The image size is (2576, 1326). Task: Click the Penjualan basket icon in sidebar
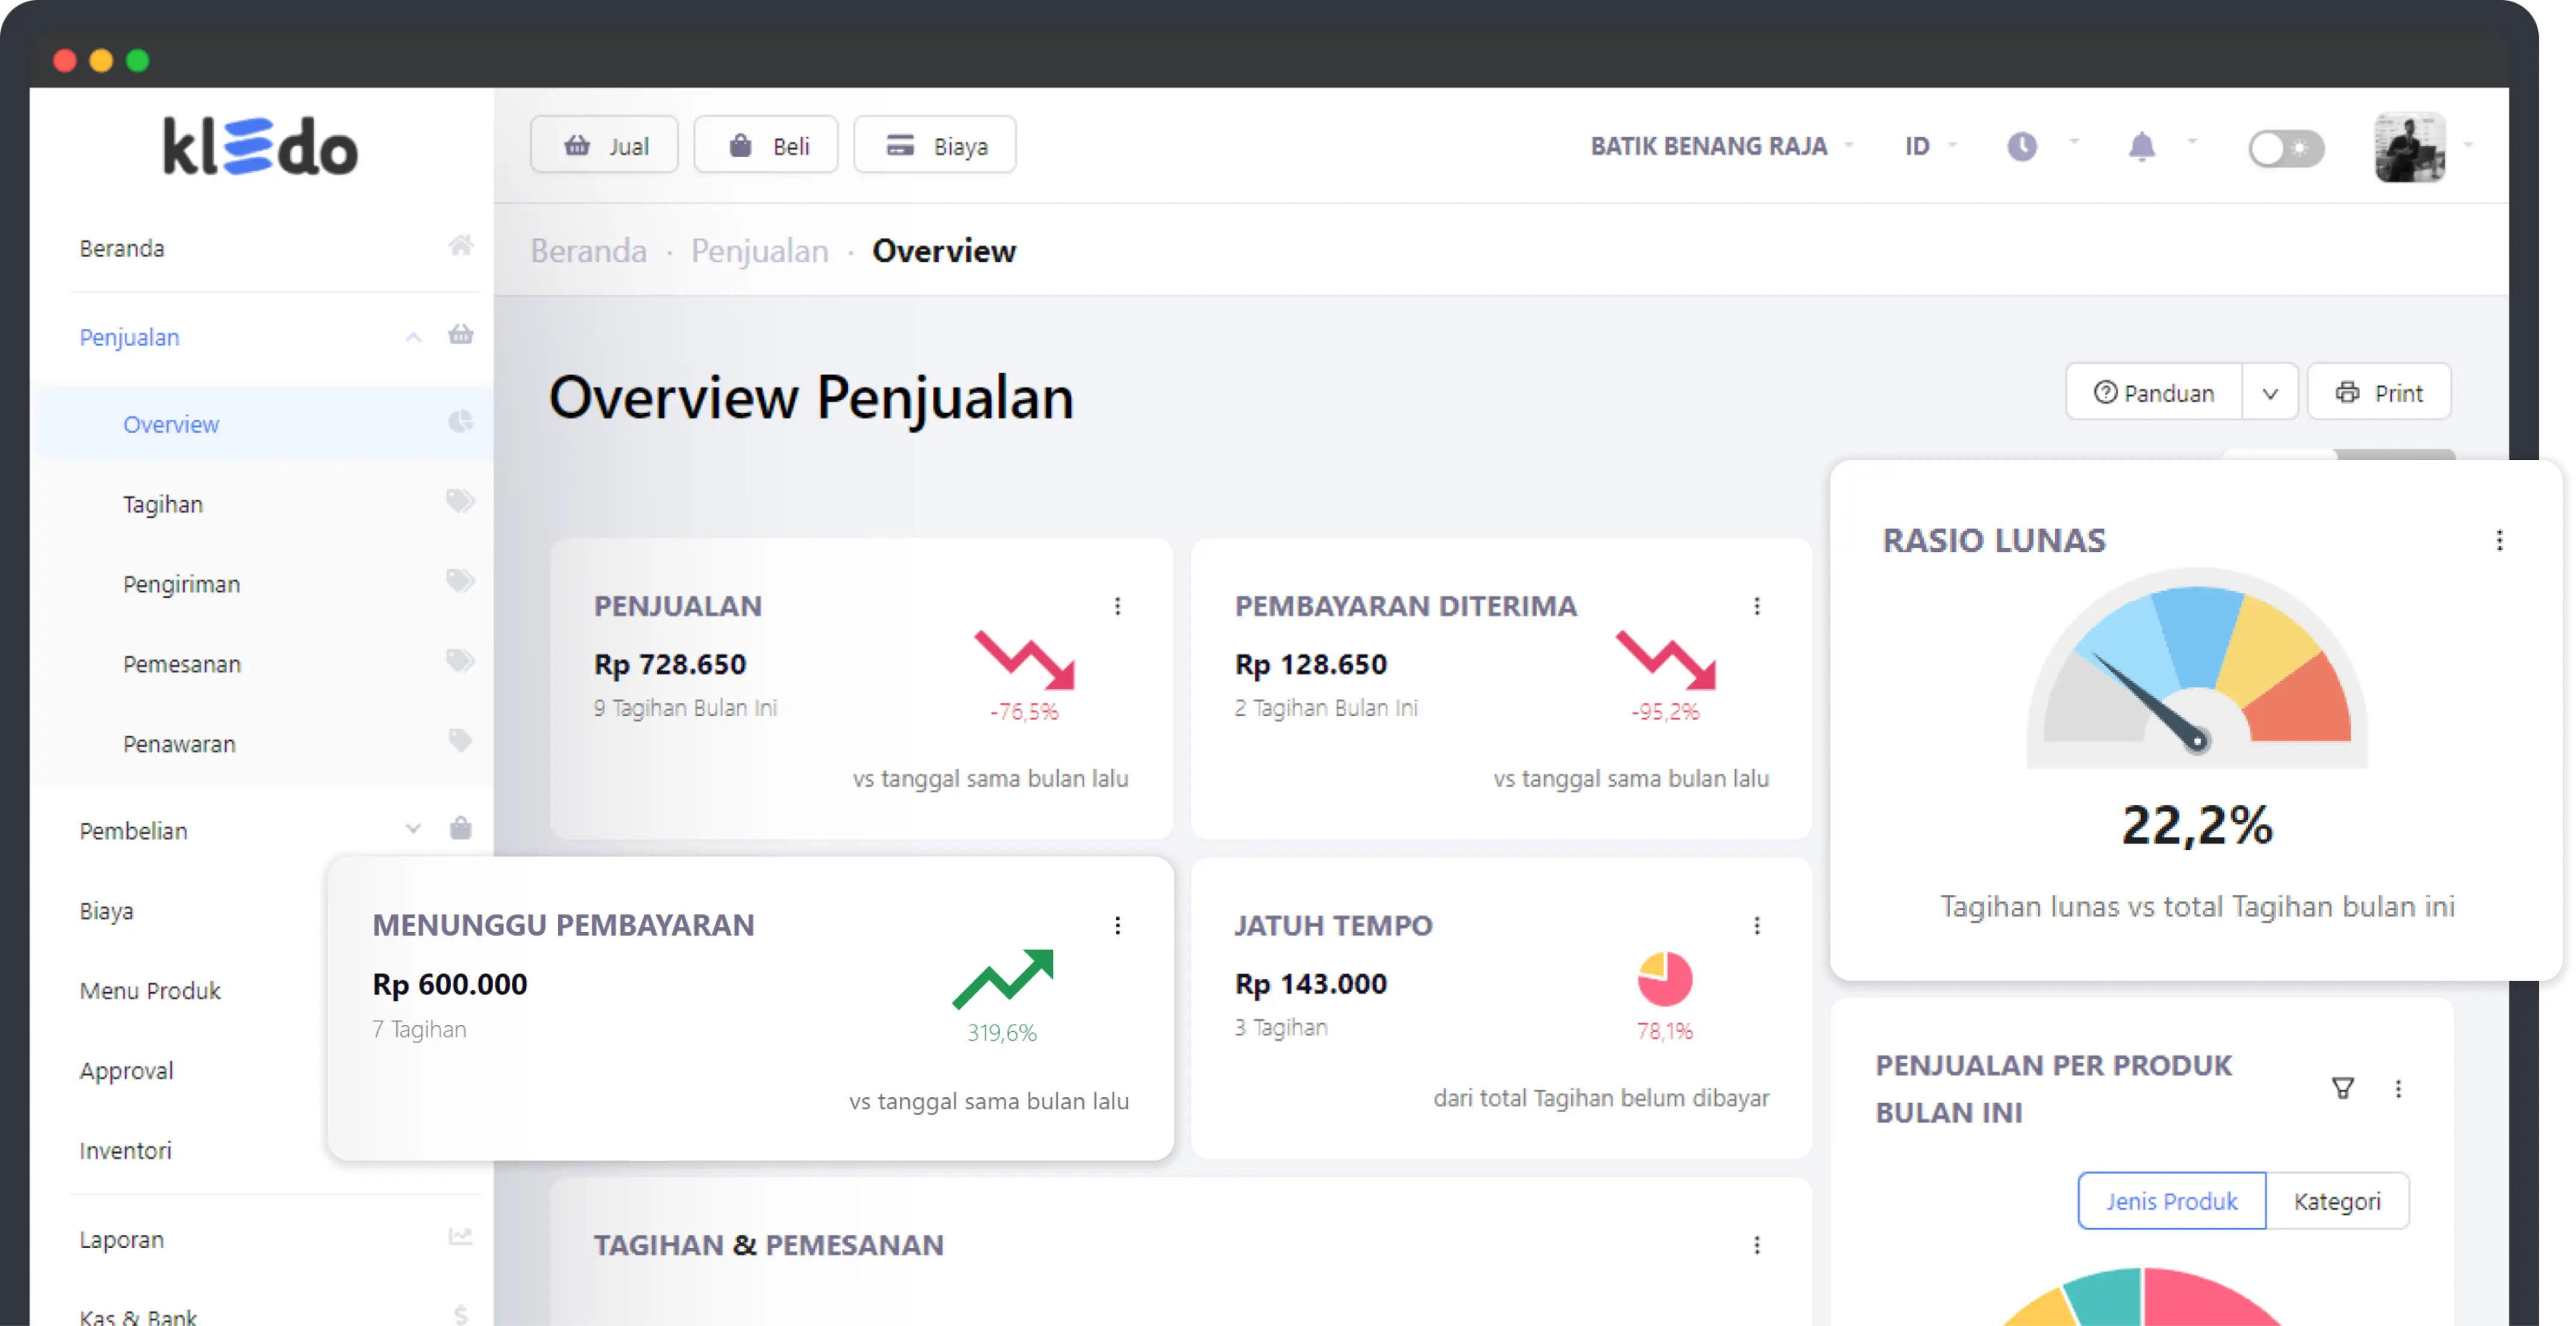coord(460,334)
